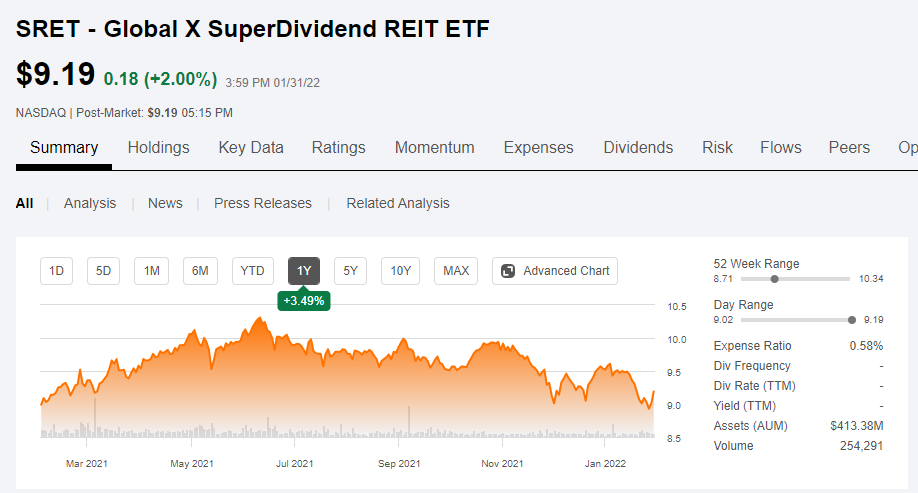
Task: Select the MAX chart range
Action: tap(456, 271)
